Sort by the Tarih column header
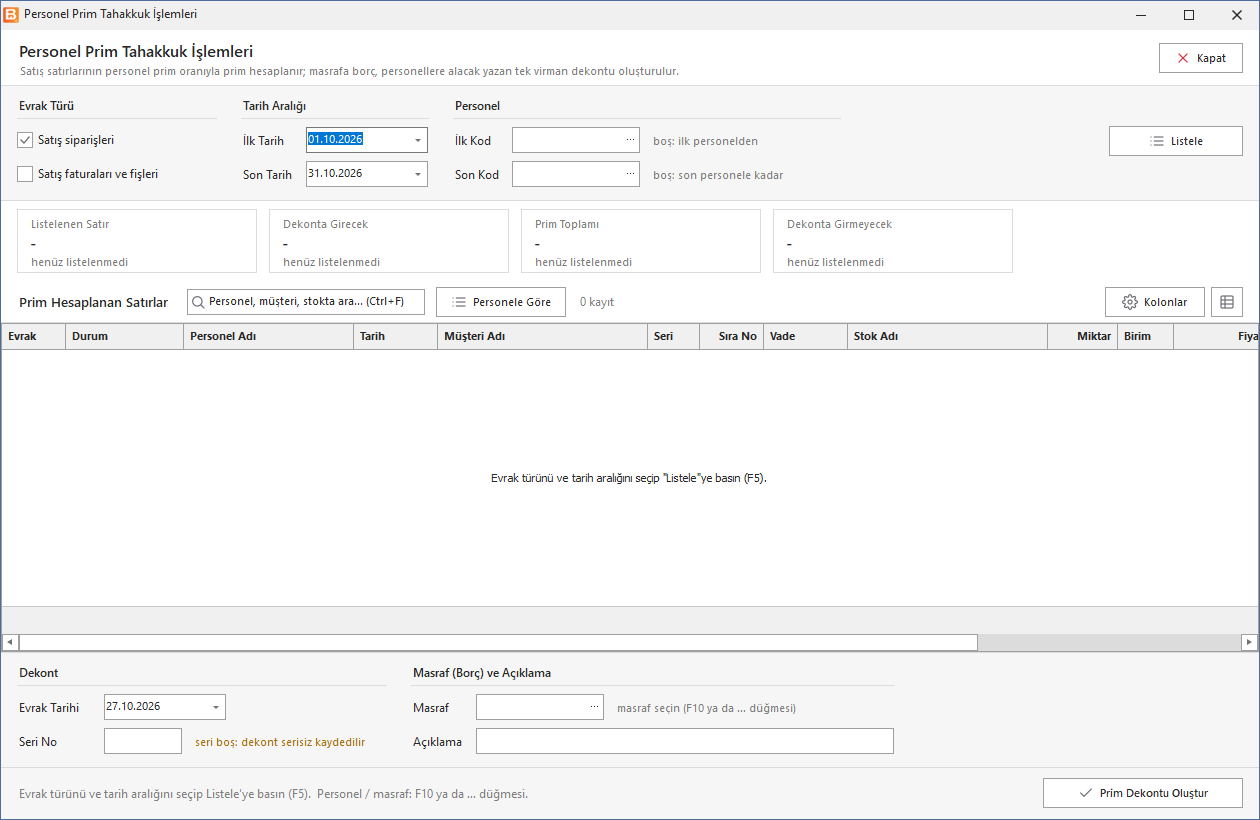The image size is (1260, 820). [396, 336]
